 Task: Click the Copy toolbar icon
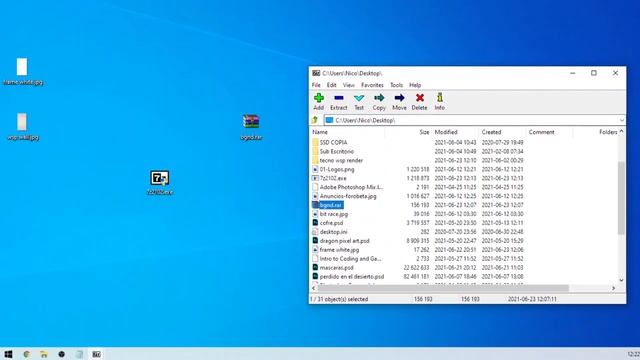(x=379, y=102)
